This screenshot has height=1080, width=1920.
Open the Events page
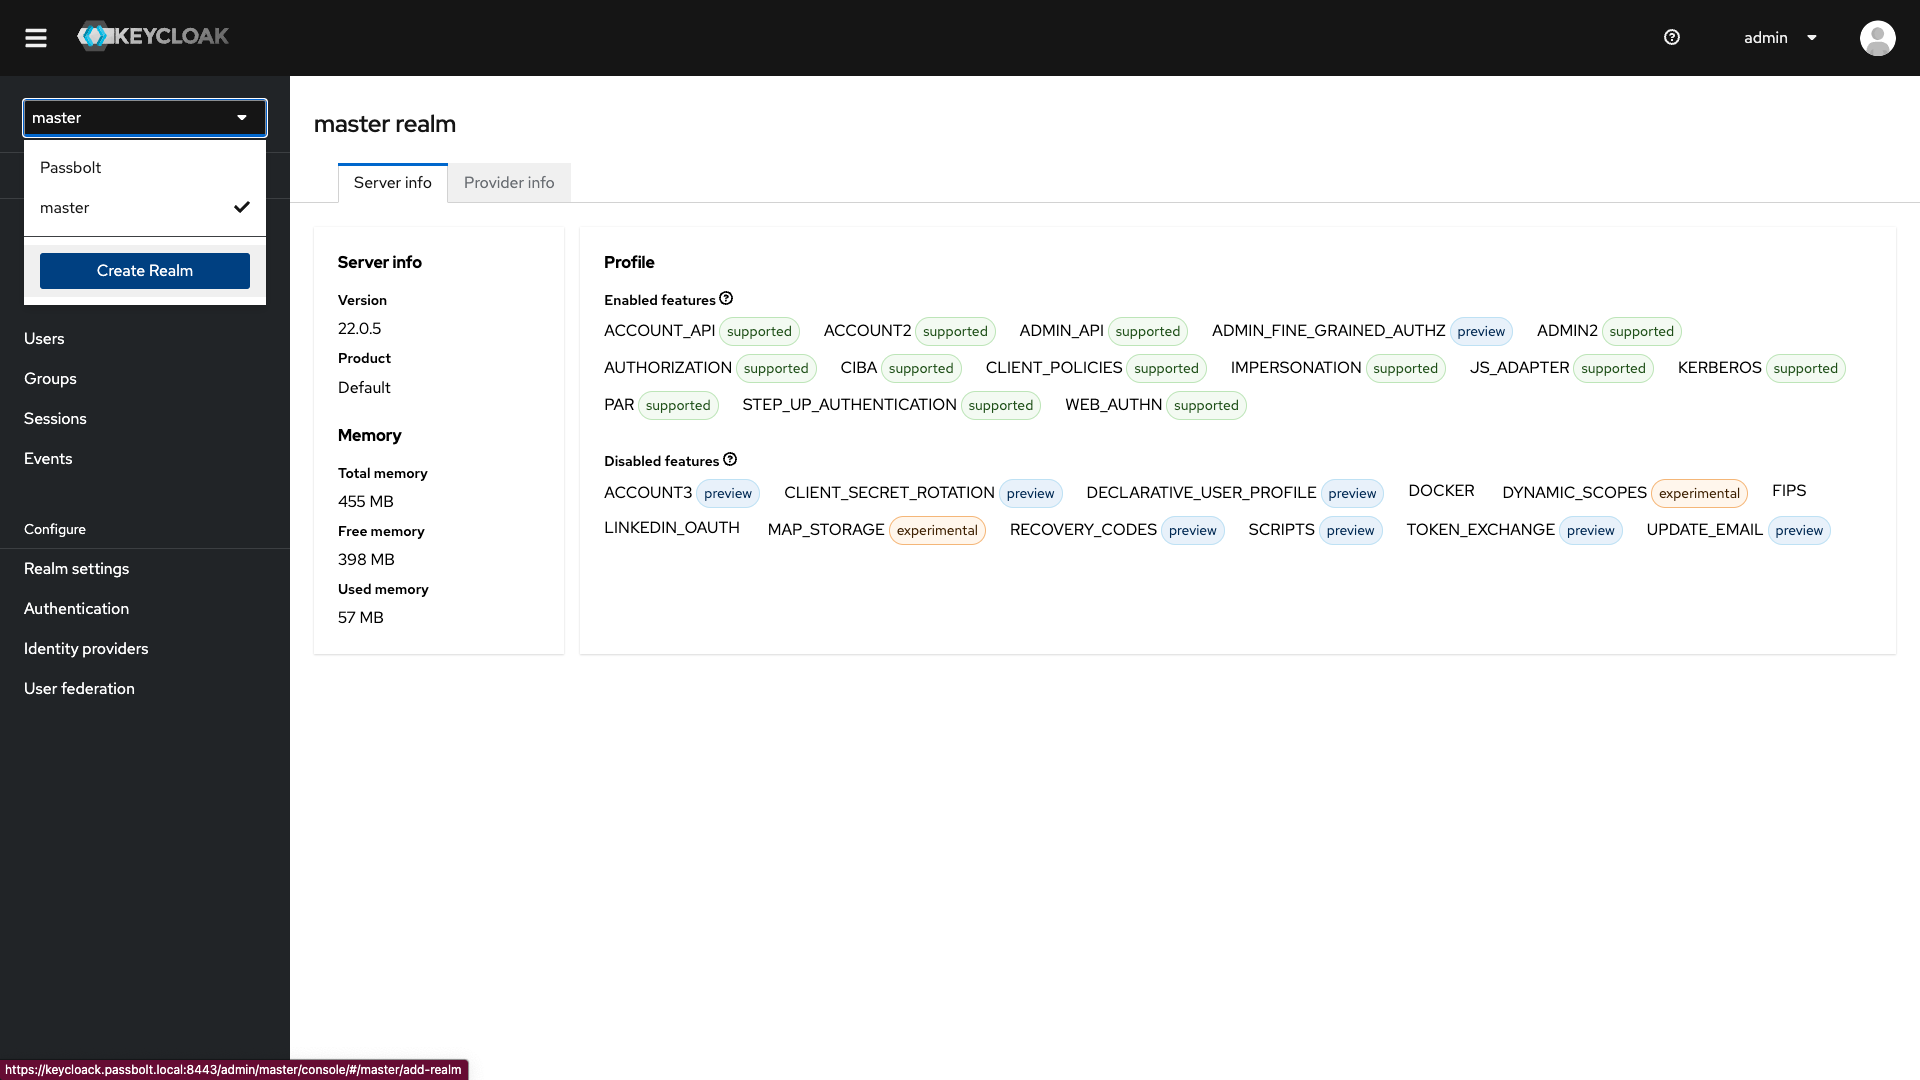tap(48, 458)
